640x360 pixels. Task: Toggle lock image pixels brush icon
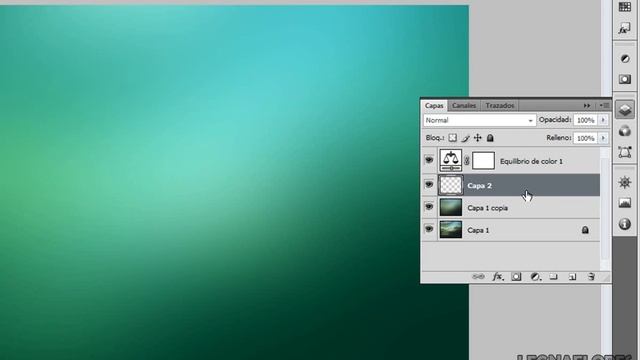(465, 138)
